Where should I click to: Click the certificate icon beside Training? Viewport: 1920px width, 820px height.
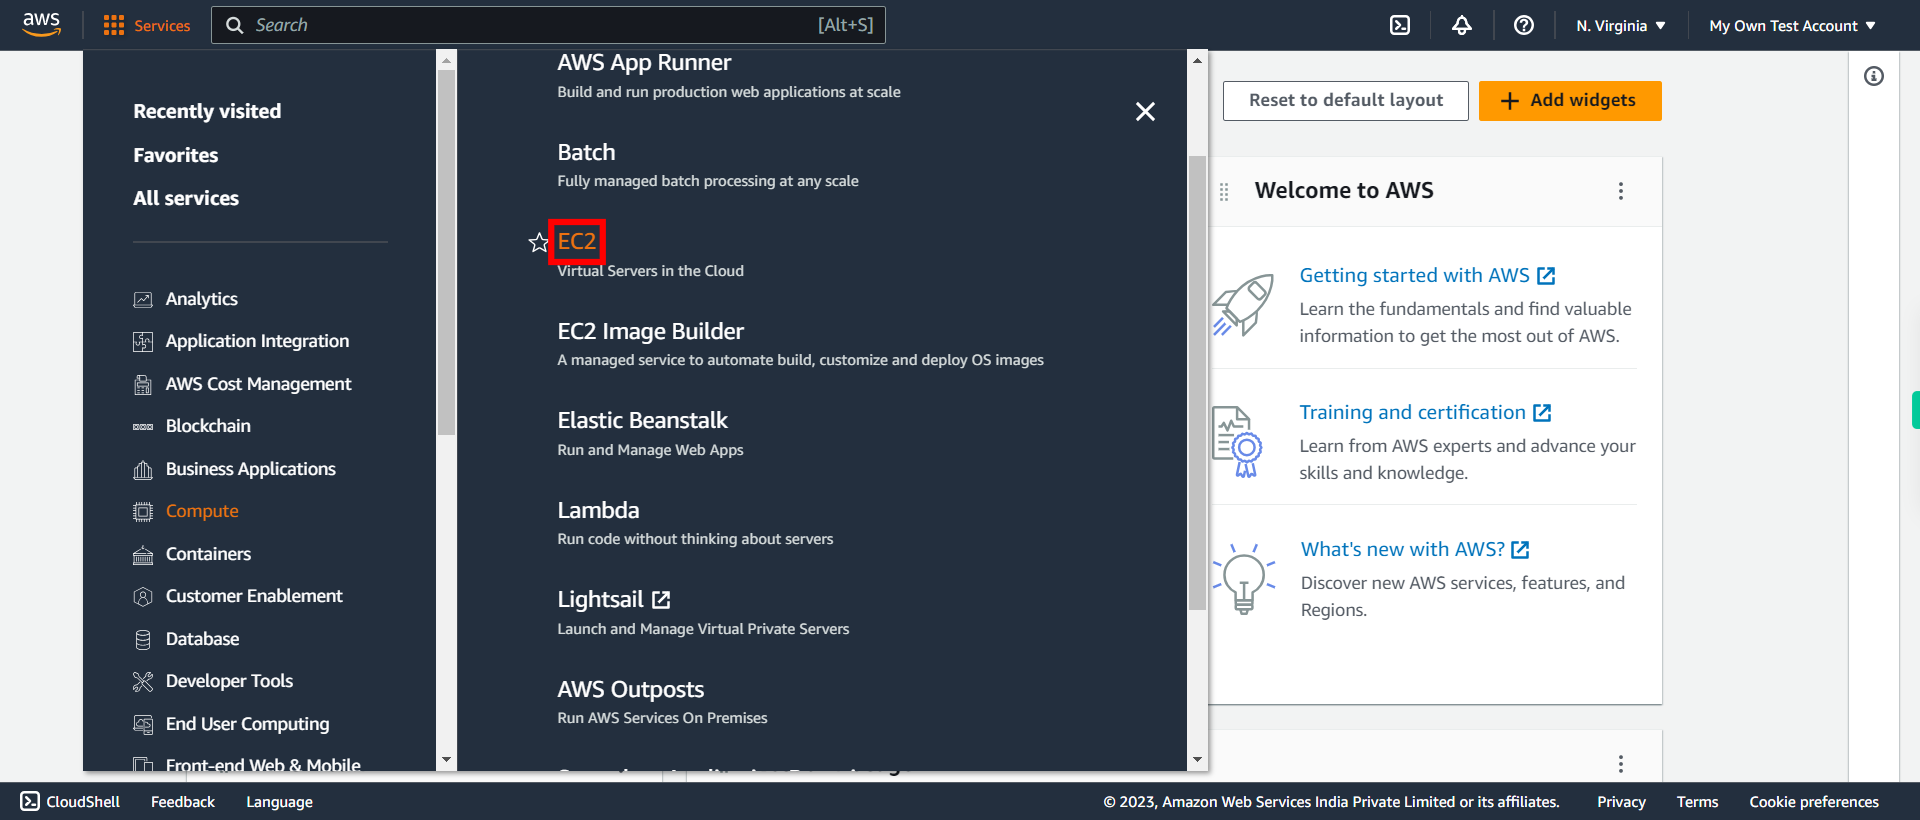click(x=1238, y=442)
